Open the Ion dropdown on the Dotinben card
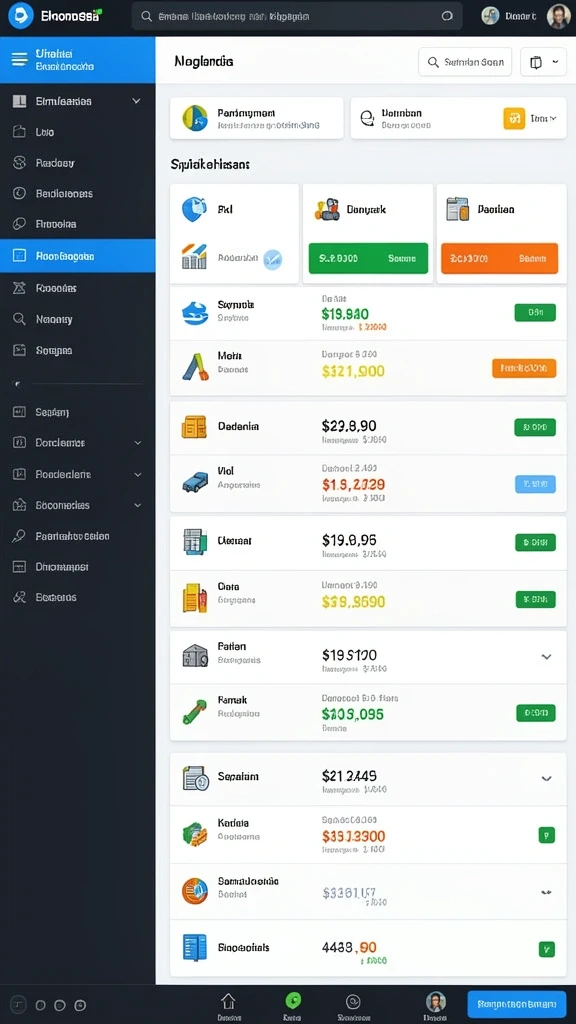The image size is (576, 1024). (543, 118)
